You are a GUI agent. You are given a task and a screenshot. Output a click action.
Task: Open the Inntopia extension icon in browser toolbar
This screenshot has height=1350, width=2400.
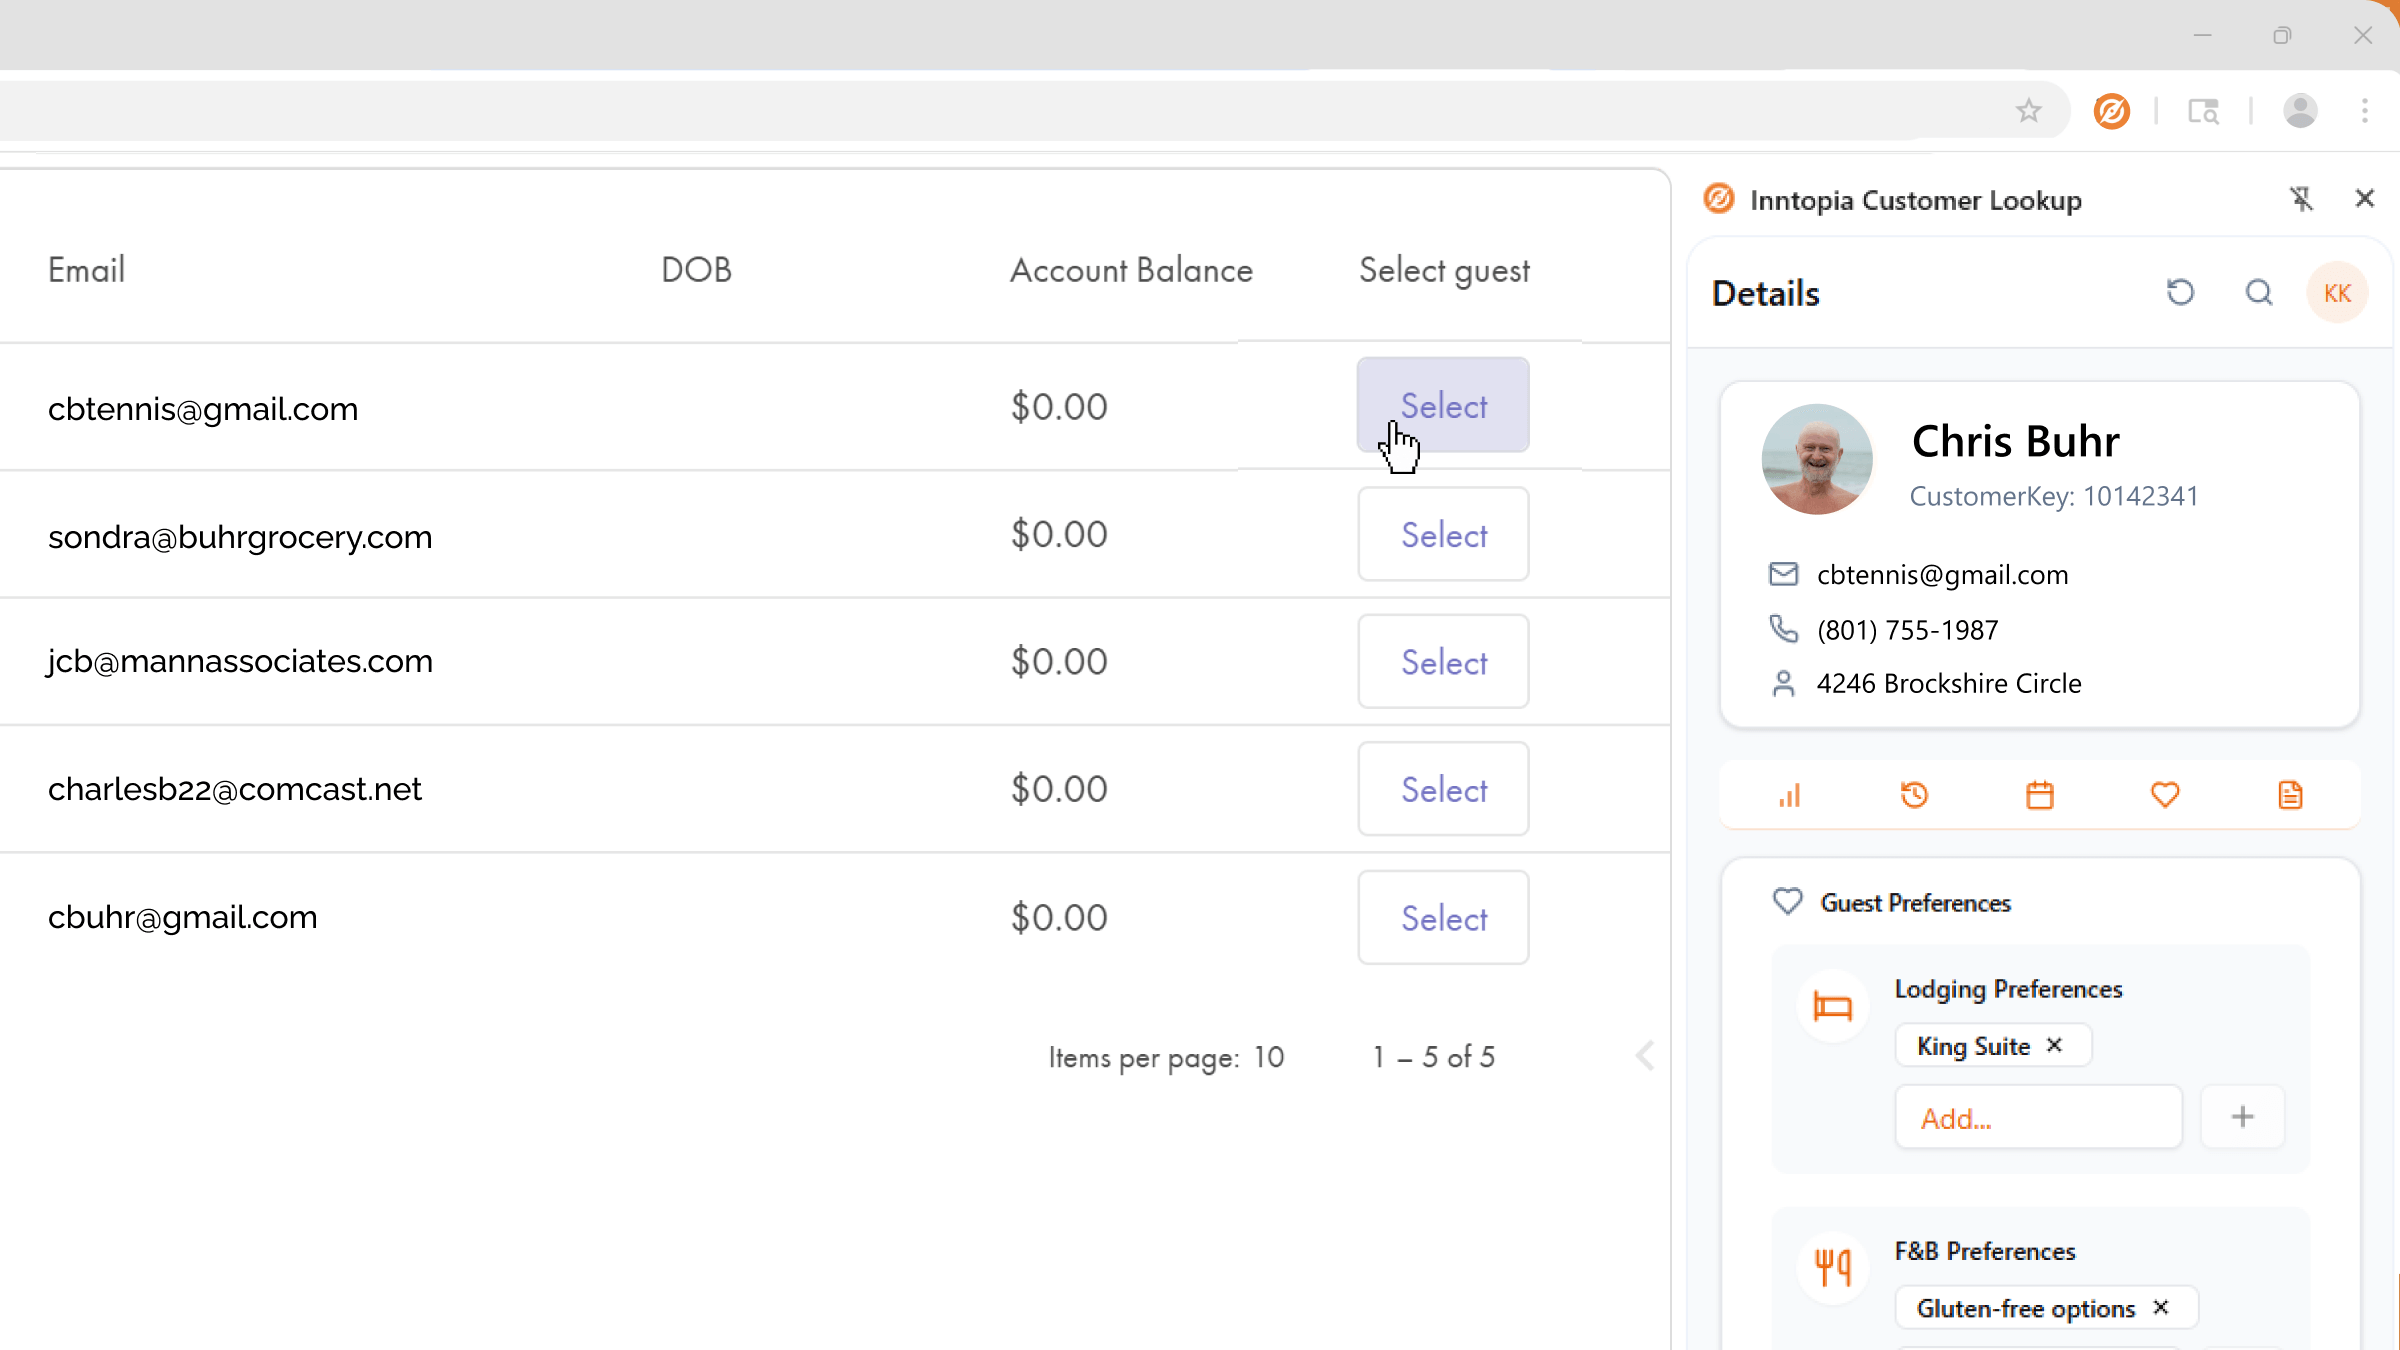2111,111
